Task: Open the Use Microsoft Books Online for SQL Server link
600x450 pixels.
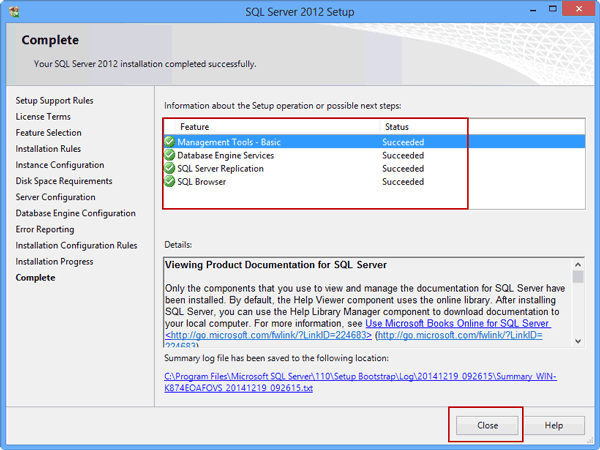Action: (458, 323)
